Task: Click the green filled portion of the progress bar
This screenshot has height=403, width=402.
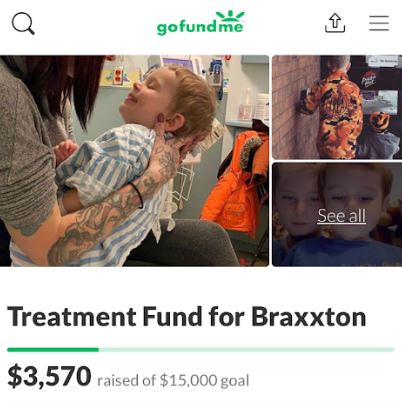Action: tap(53, 350)
